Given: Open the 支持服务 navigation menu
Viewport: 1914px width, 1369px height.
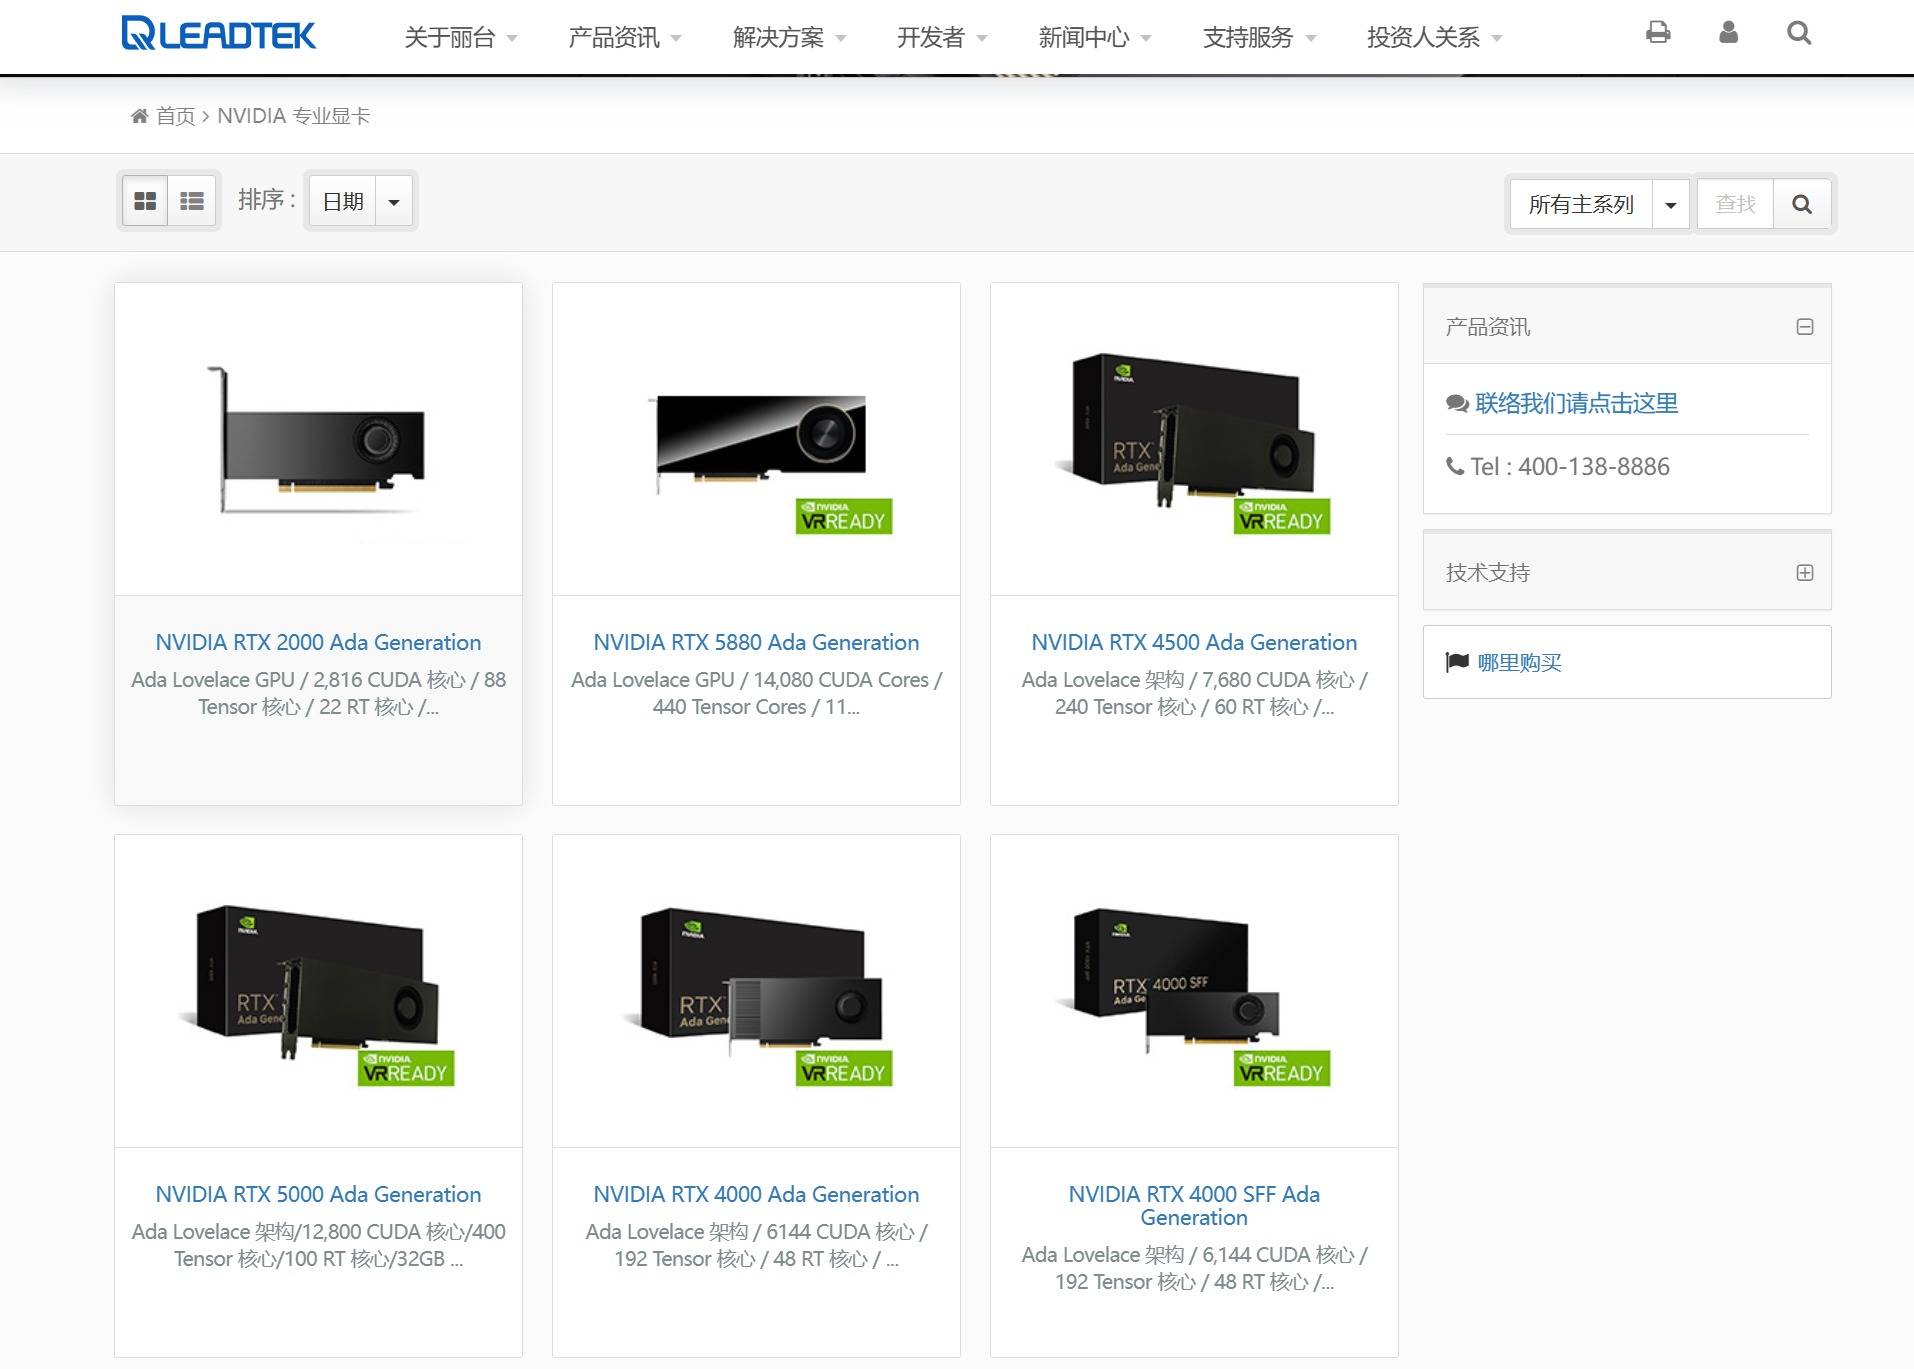Looking at the screenshot, I should pos(1260,38).
